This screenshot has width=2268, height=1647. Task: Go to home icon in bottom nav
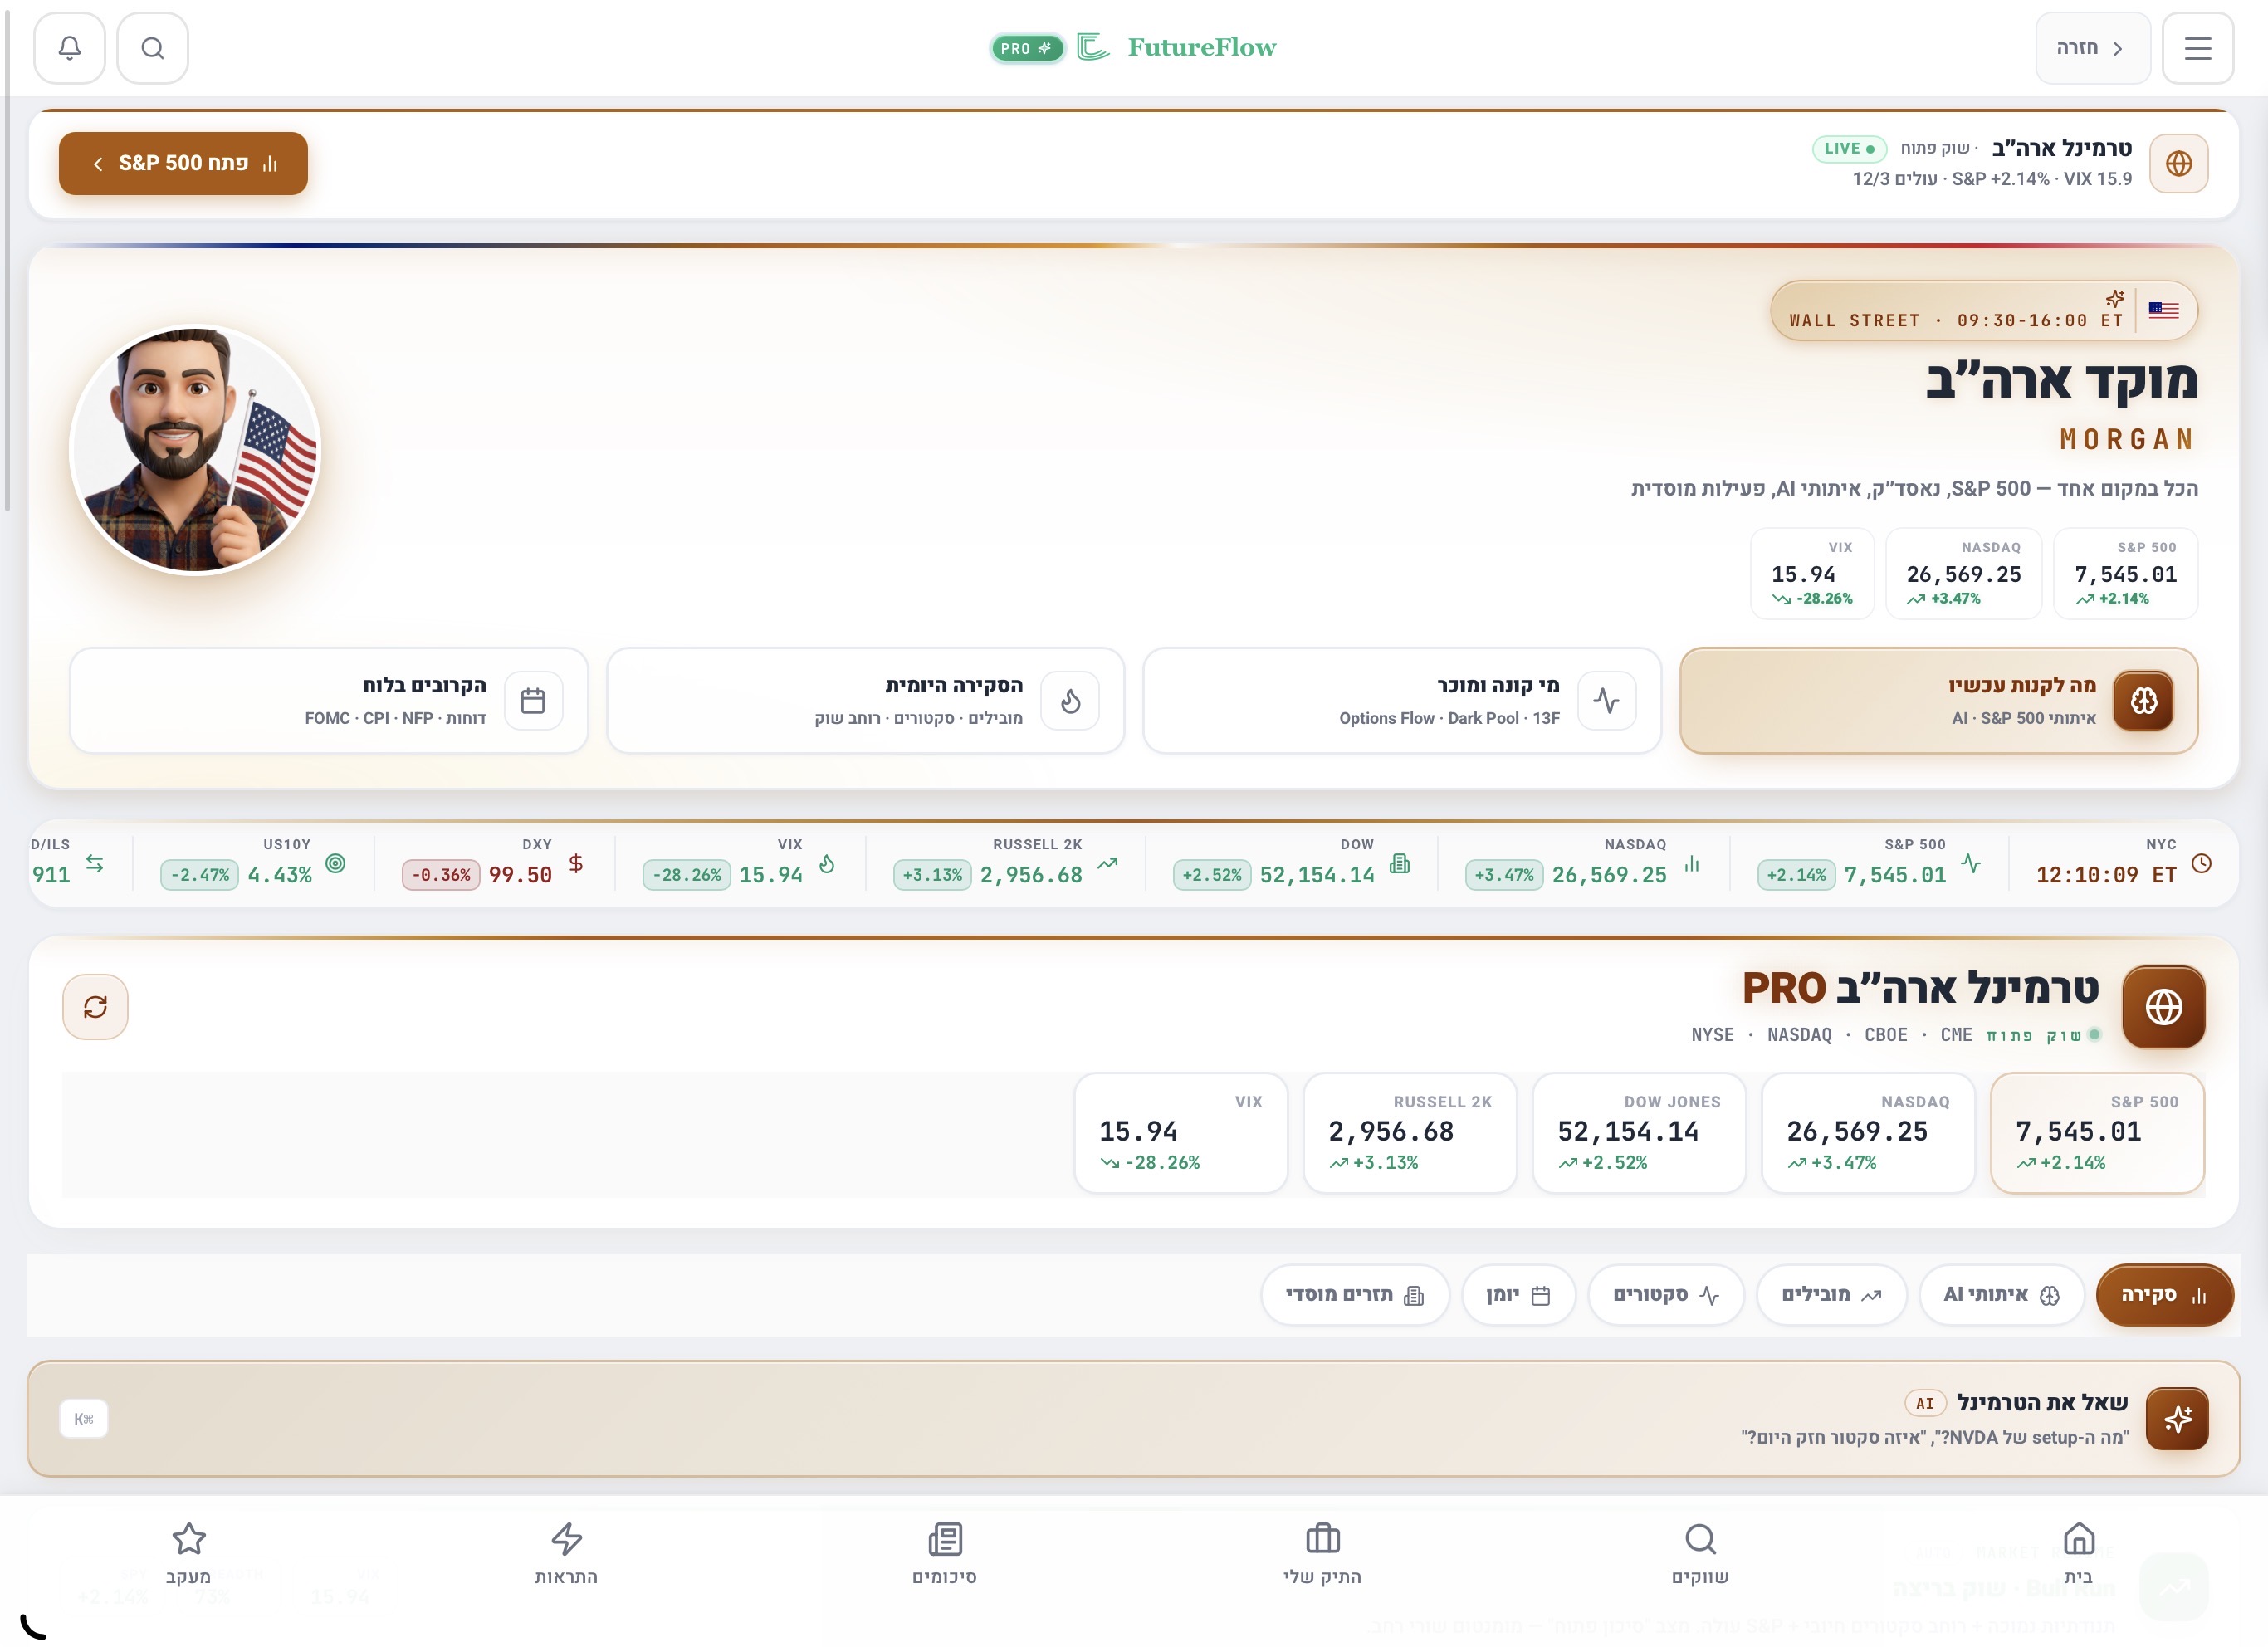[x=2078, y=1553]
